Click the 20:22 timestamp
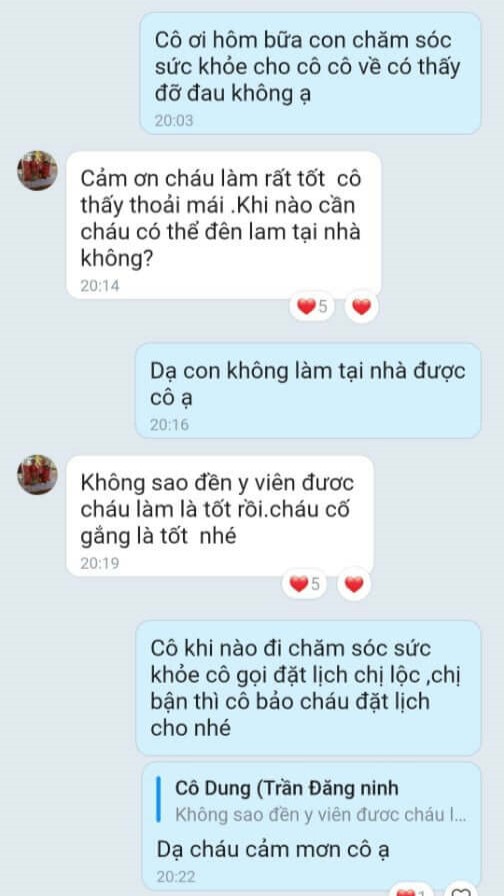The image size is (504, 896). click(x=176, y=877)
